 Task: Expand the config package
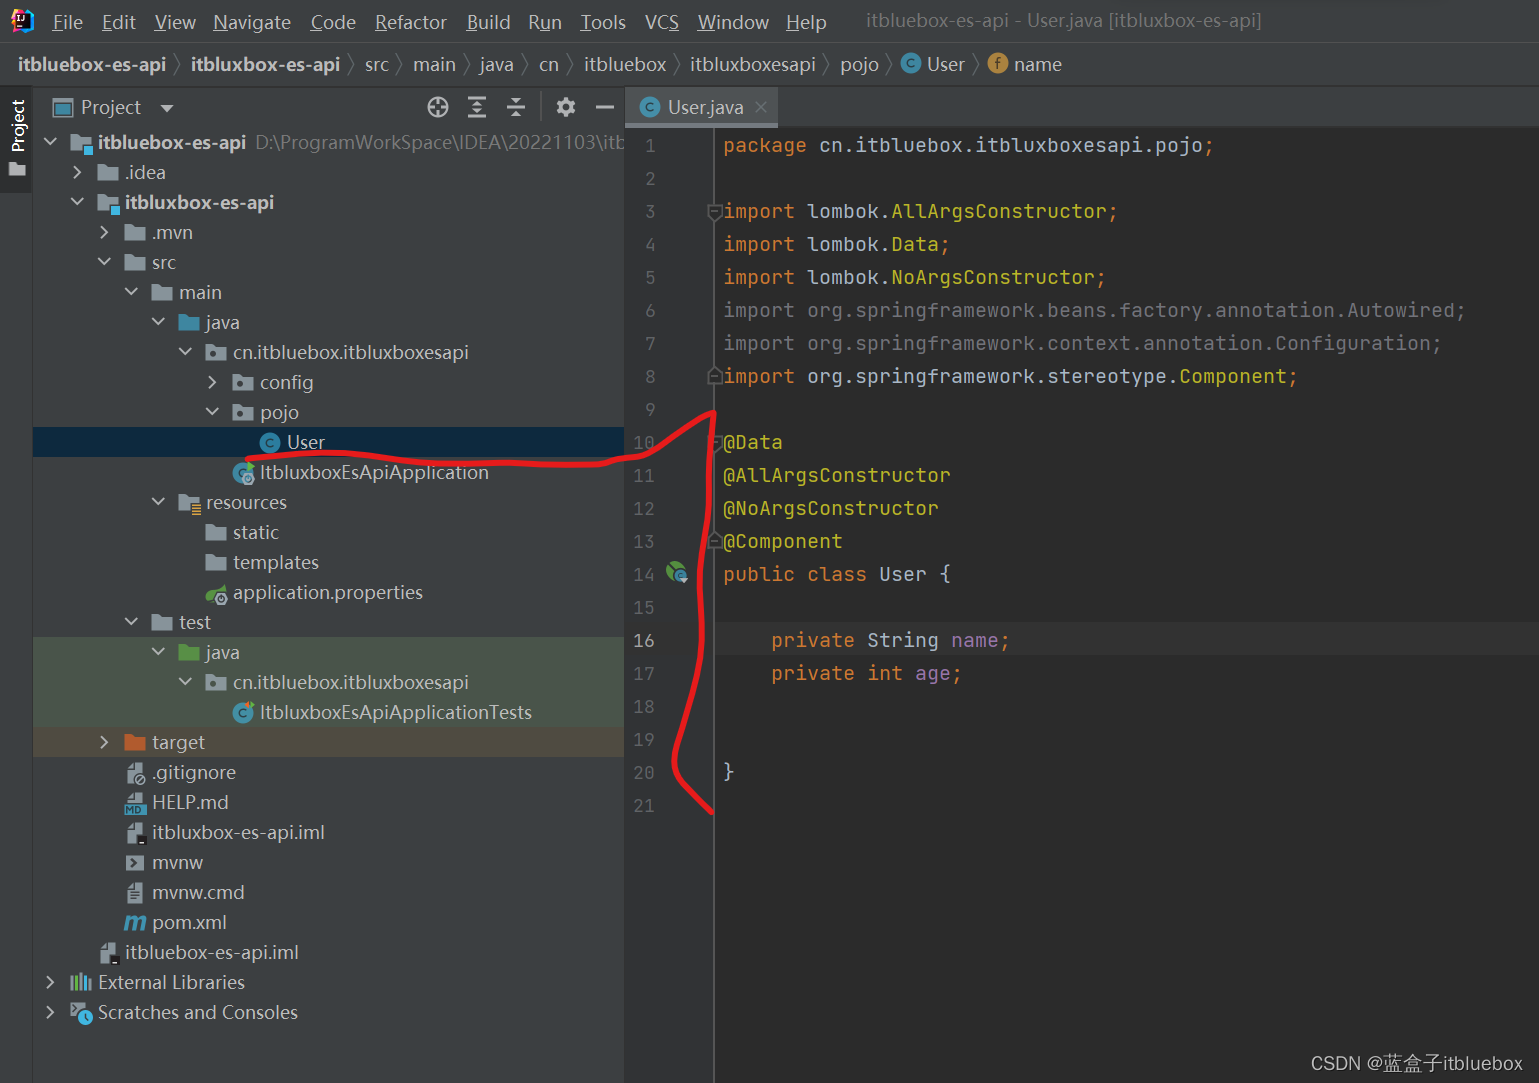pyautogui.click(x=212, y=382)
